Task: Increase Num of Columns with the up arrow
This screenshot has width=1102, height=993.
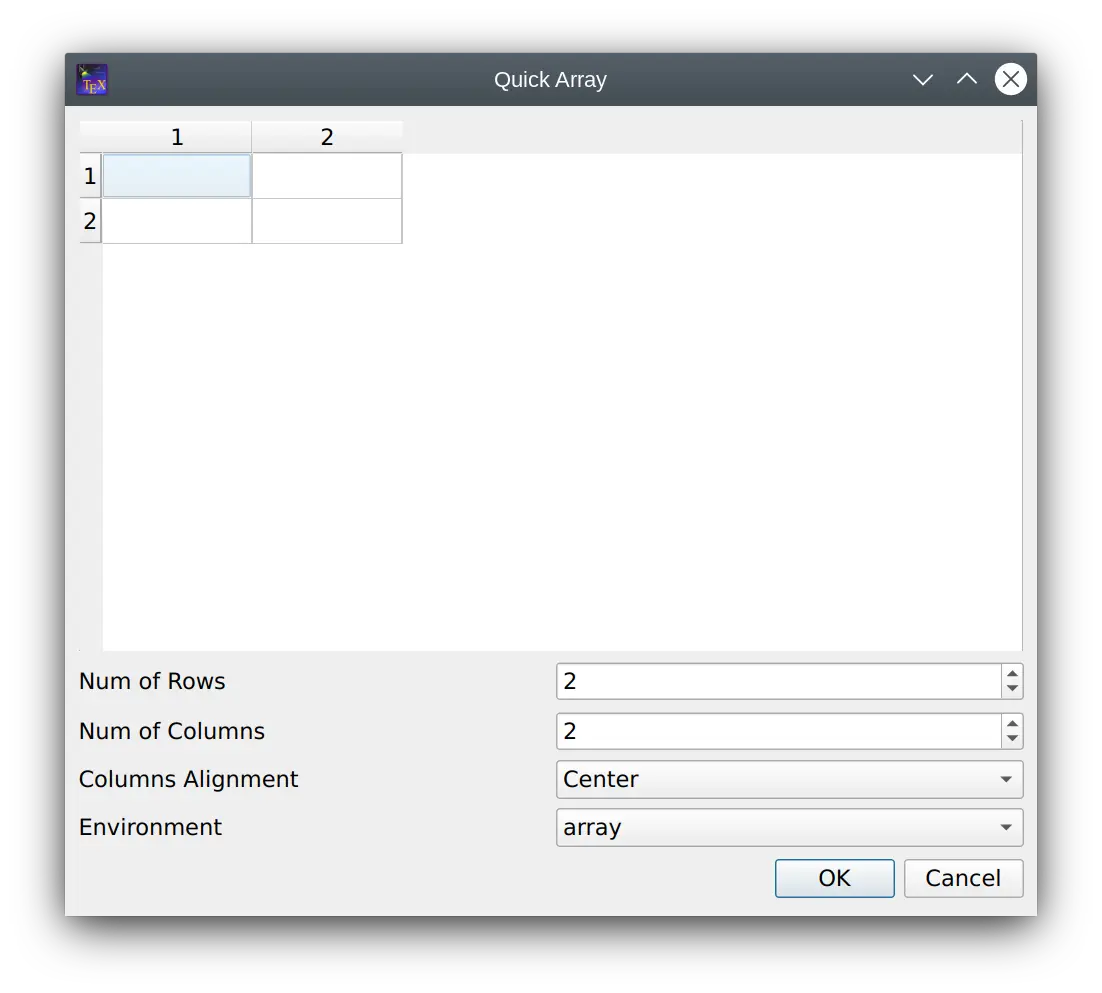Action: tap(1013, 724)
